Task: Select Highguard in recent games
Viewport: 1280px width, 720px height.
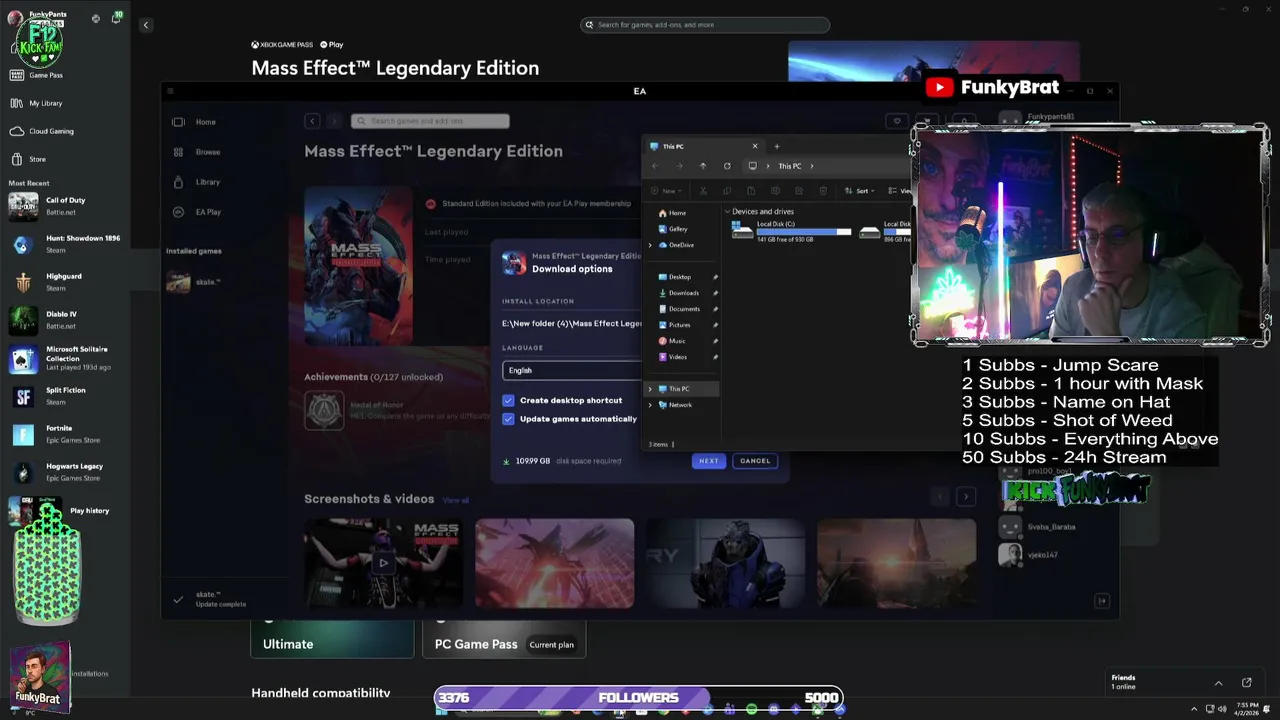Action: point(65,282)
